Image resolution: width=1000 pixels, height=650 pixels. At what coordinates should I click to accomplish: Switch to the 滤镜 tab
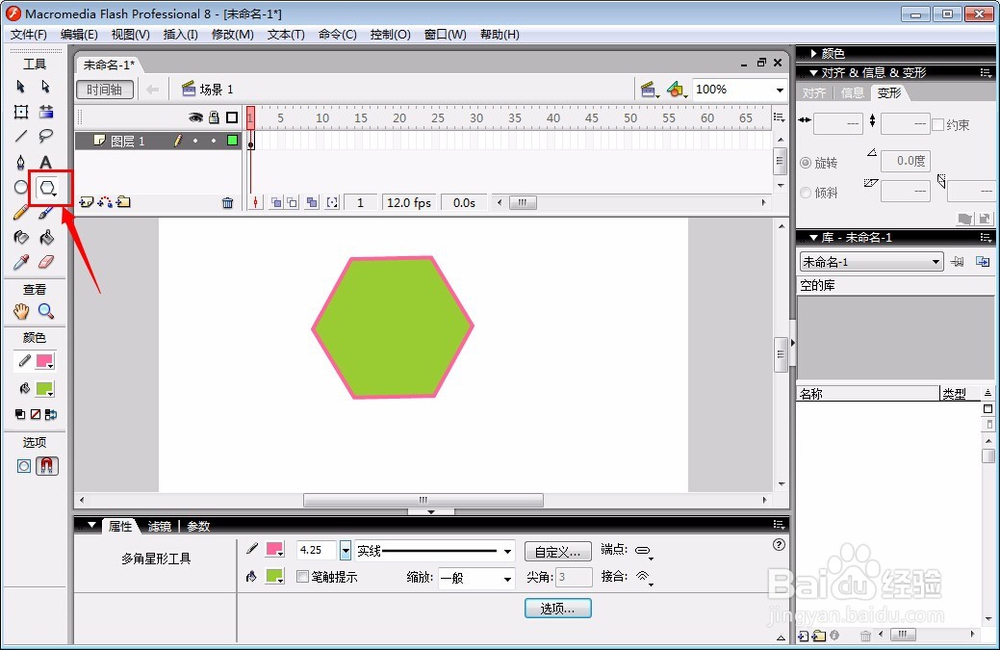click(x=159, y=526)
